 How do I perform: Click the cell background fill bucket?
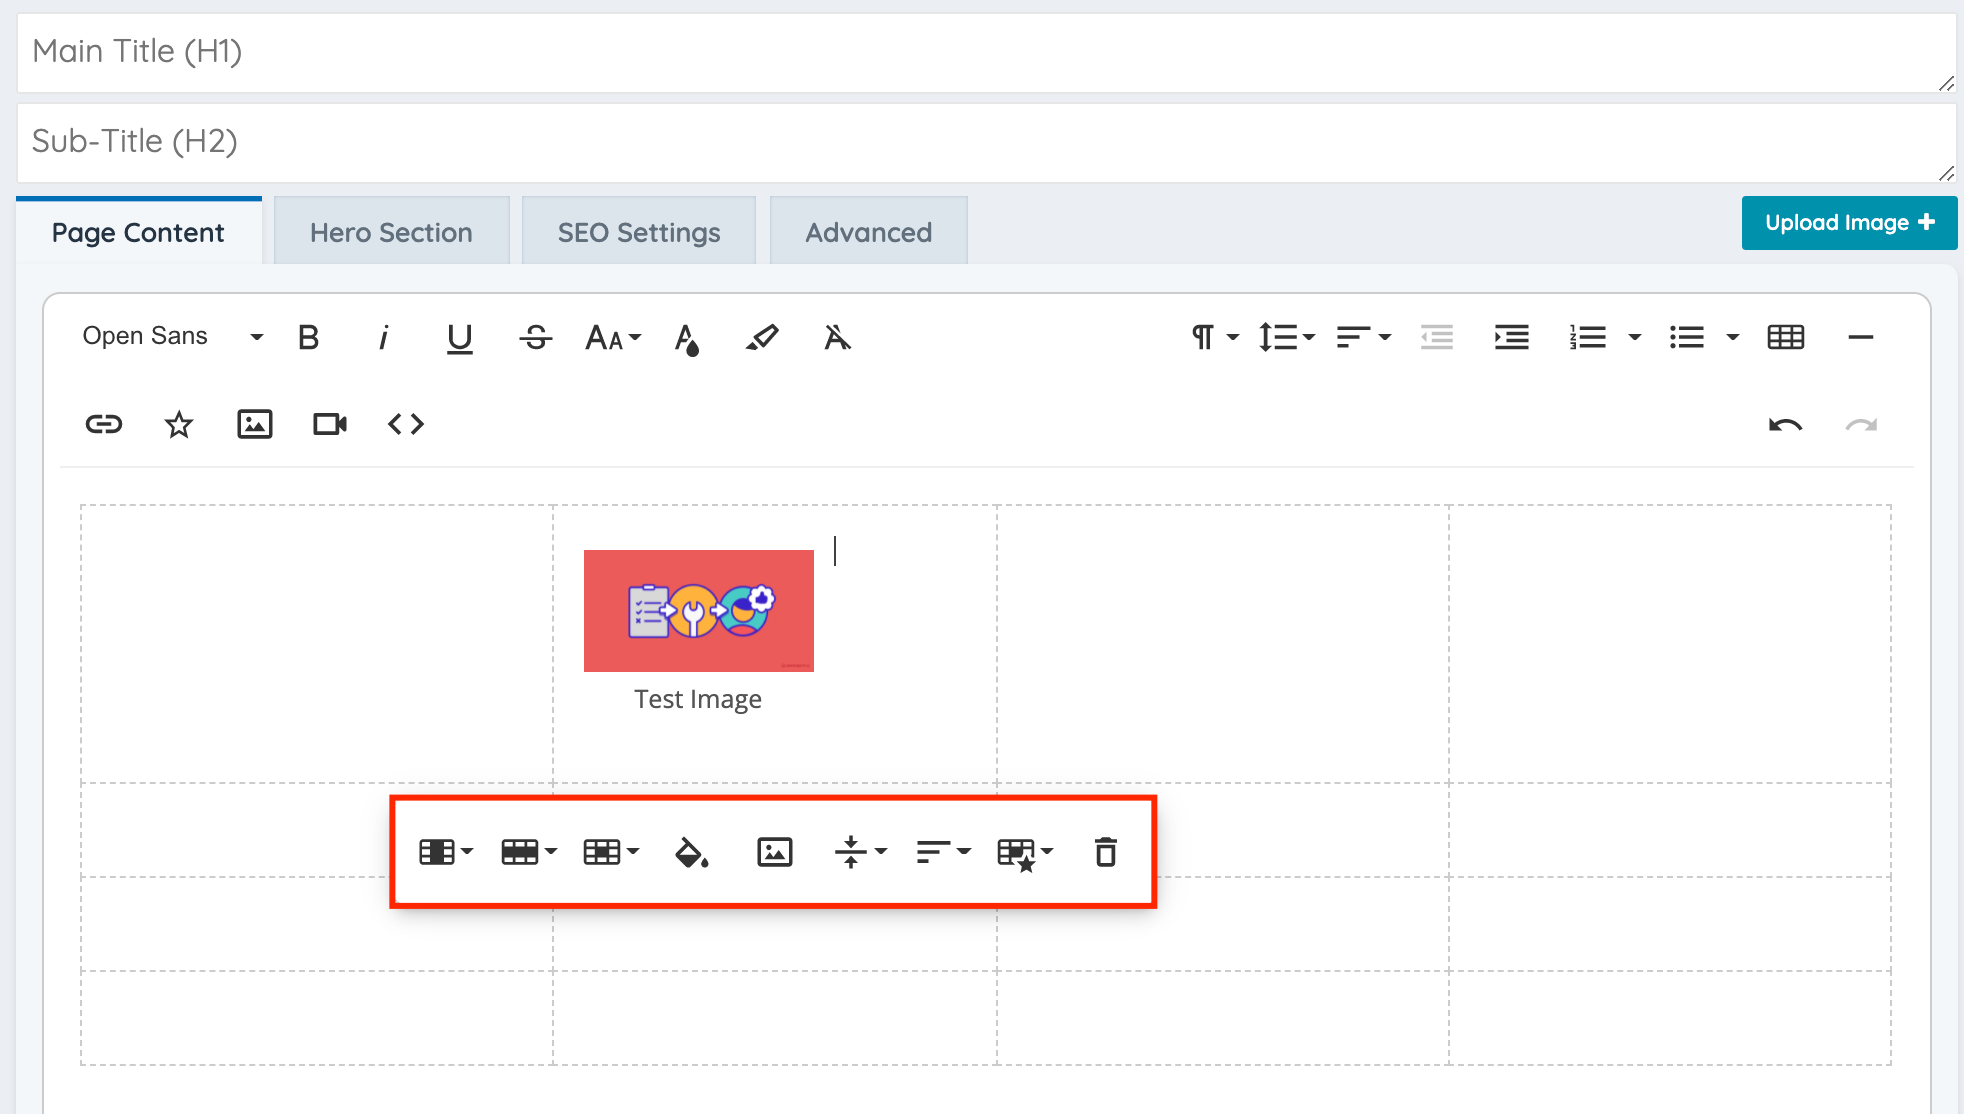(x=691, y=852)
